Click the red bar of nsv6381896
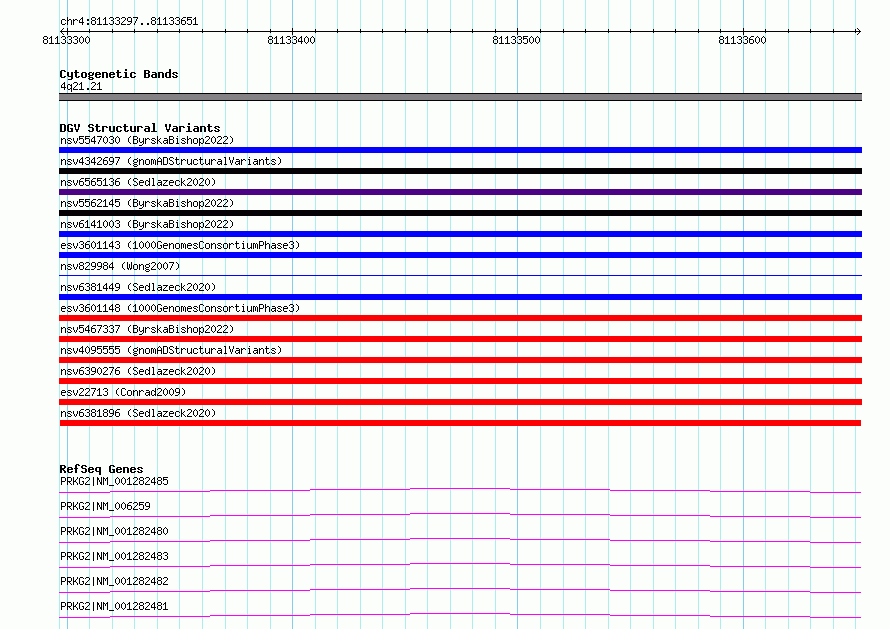The height and width of the screenshot is (629, 890). pos(460,423)
